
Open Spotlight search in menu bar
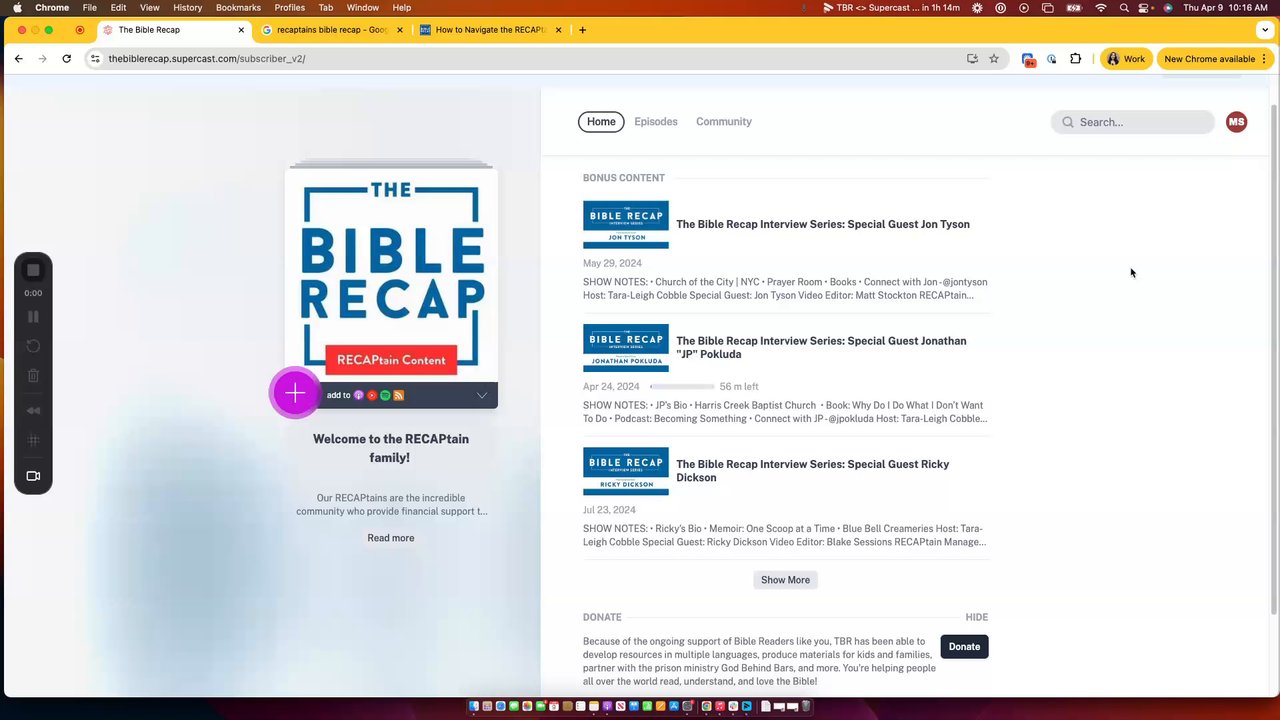[x=1124, y=7]
